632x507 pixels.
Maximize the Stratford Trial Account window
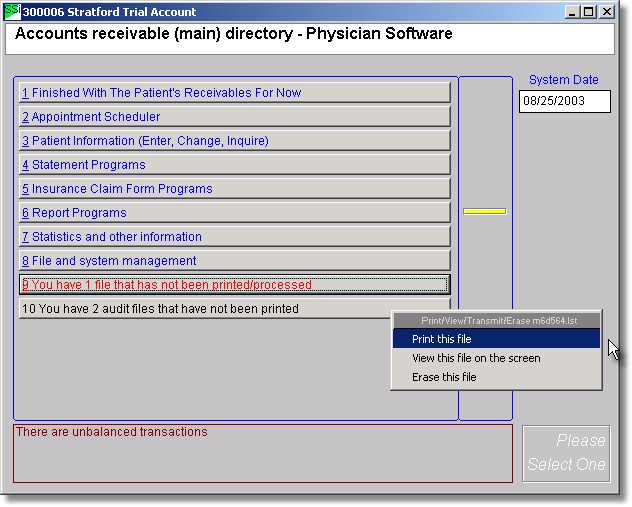(589, 12)
